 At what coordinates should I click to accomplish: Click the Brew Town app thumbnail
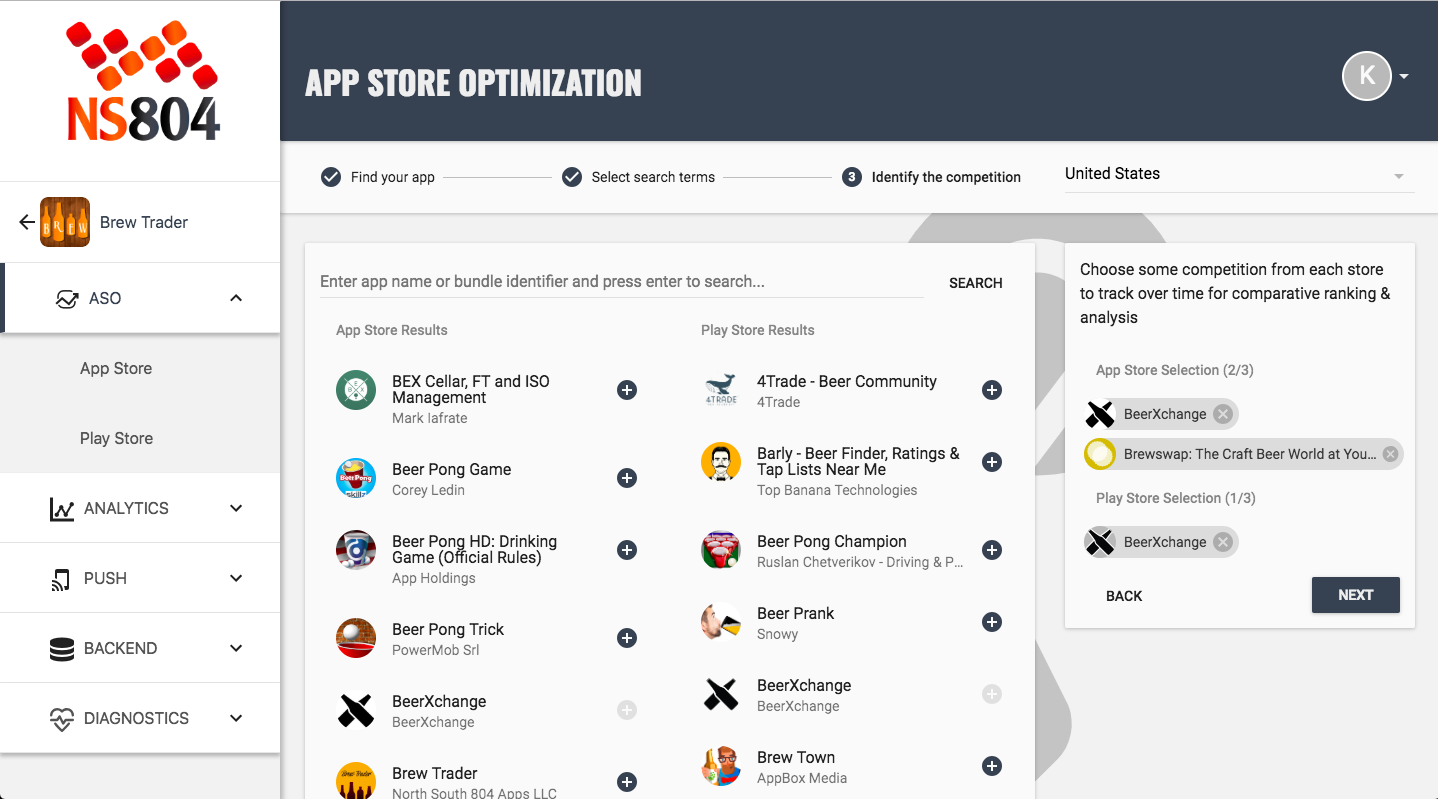pos(721,766)
